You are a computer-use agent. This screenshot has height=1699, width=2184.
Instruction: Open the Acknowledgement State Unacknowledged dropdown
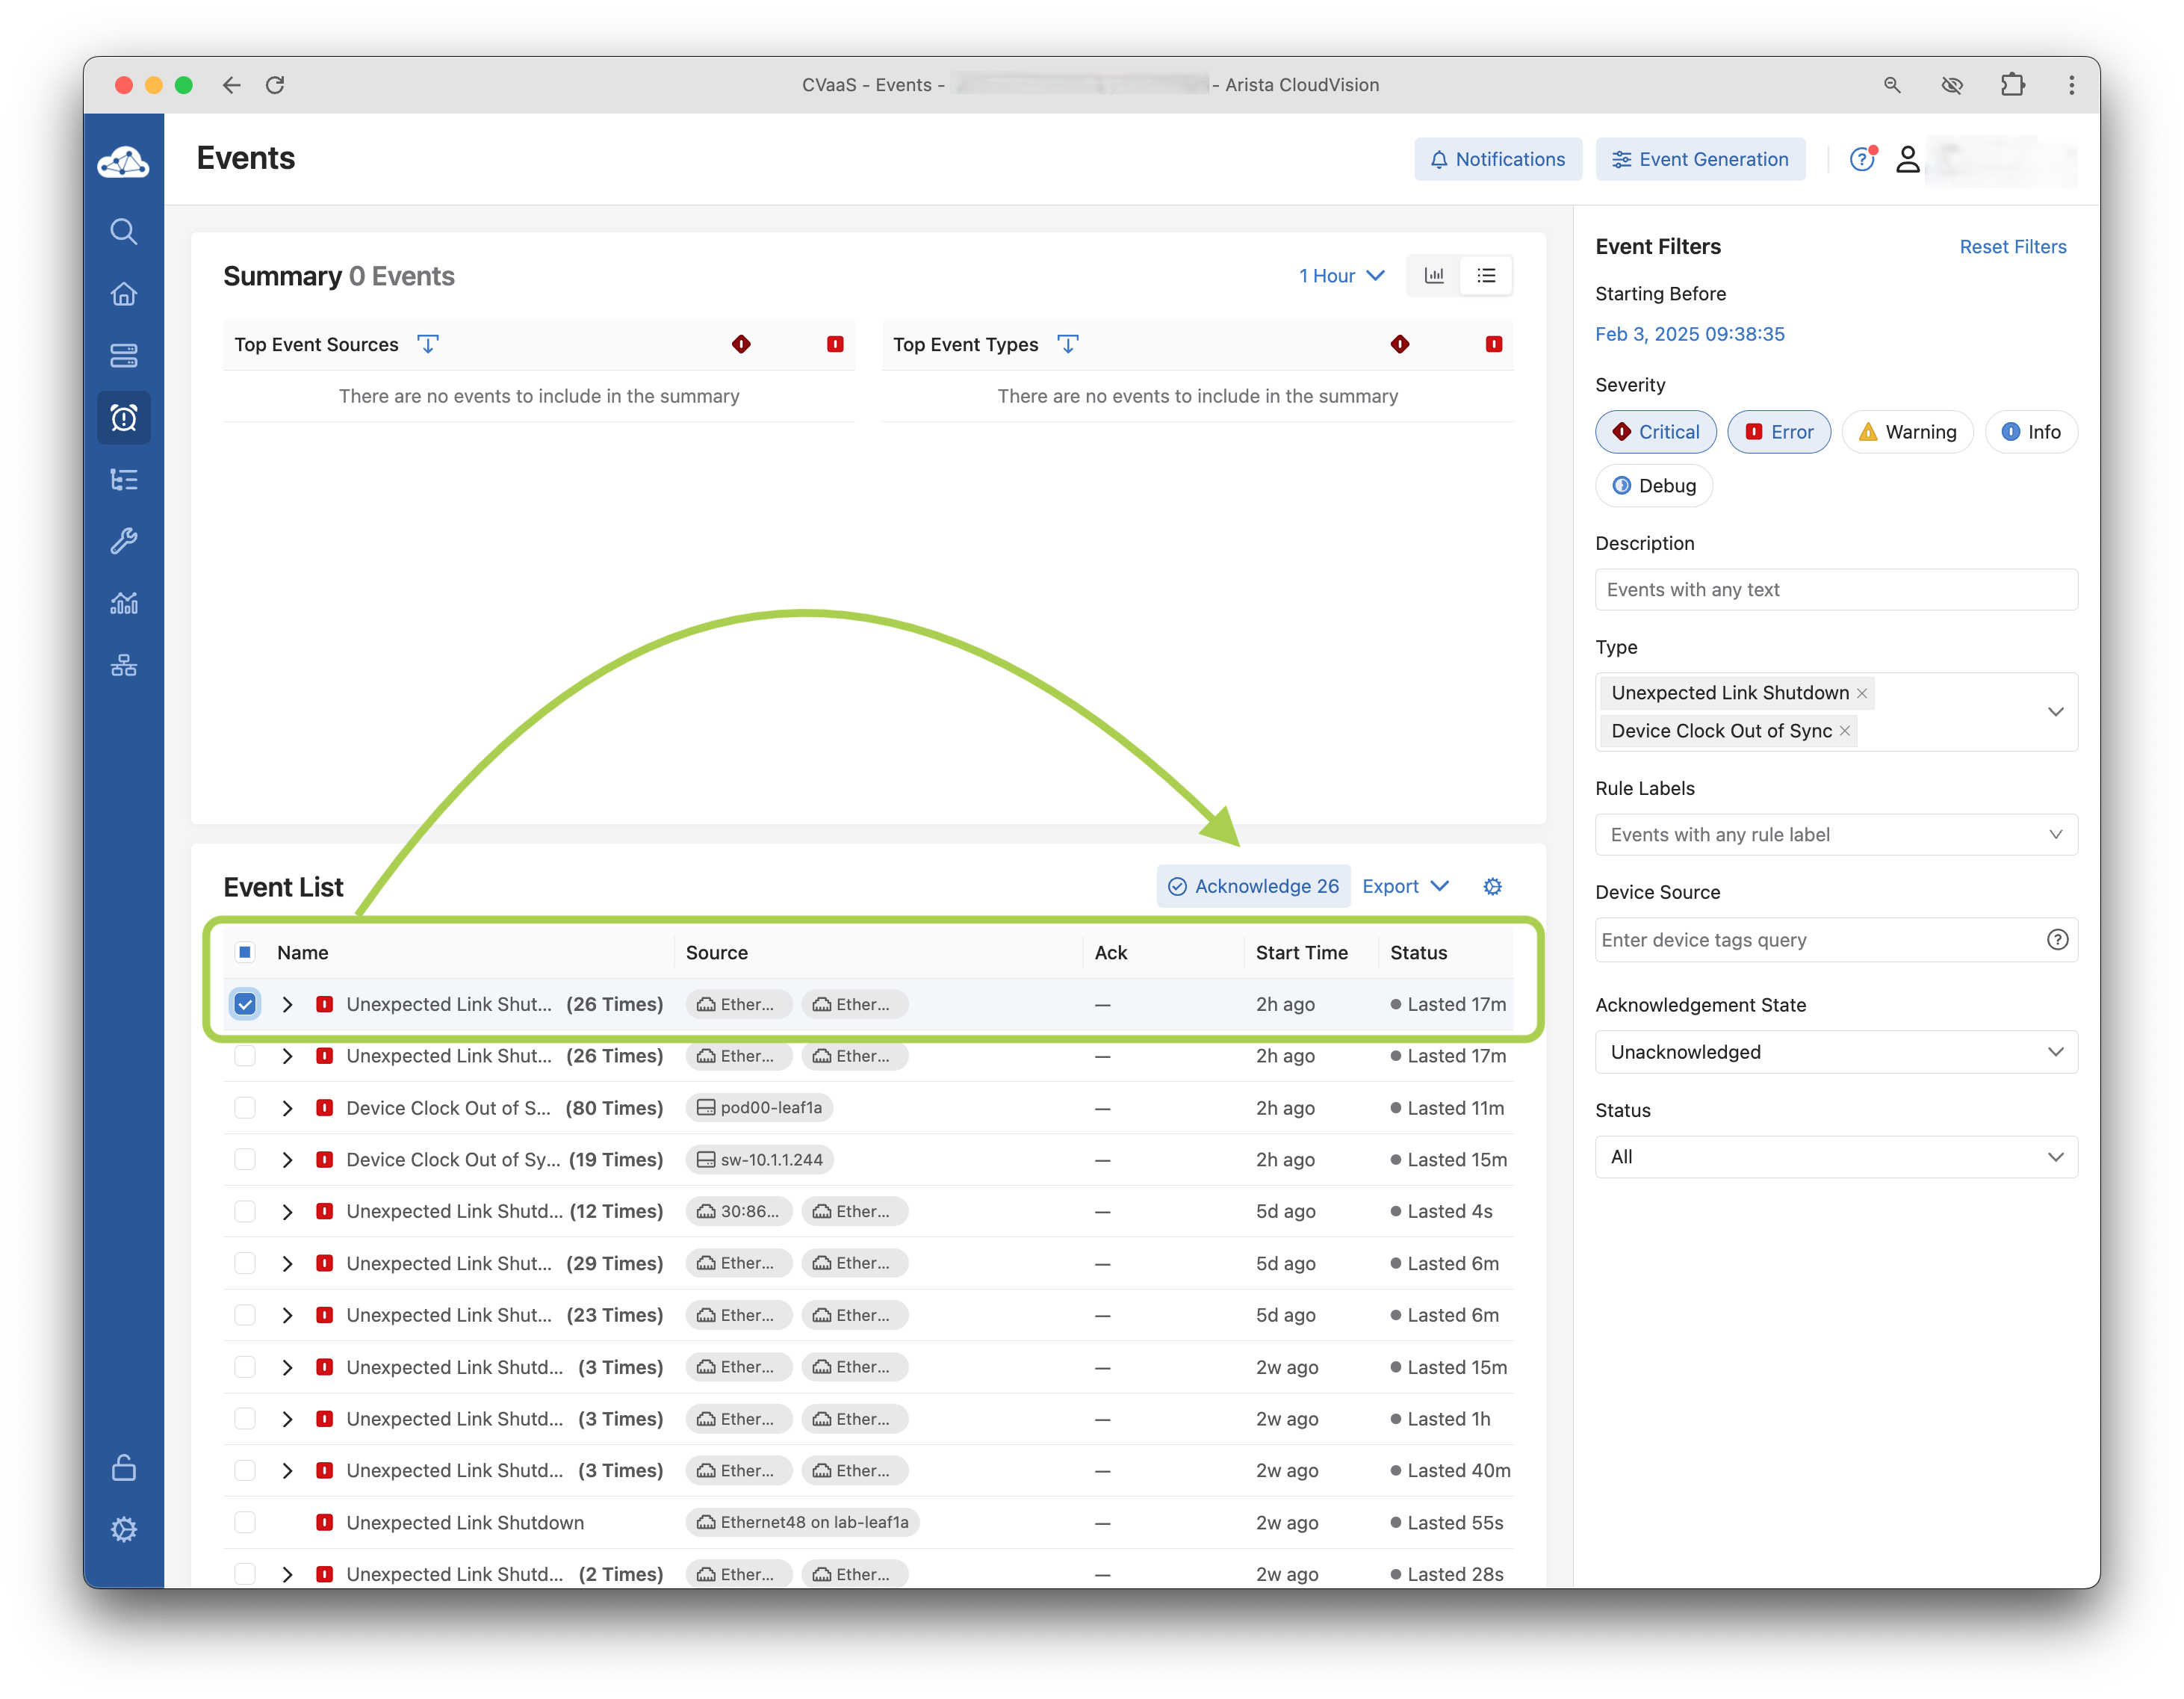(1835, 1052)
